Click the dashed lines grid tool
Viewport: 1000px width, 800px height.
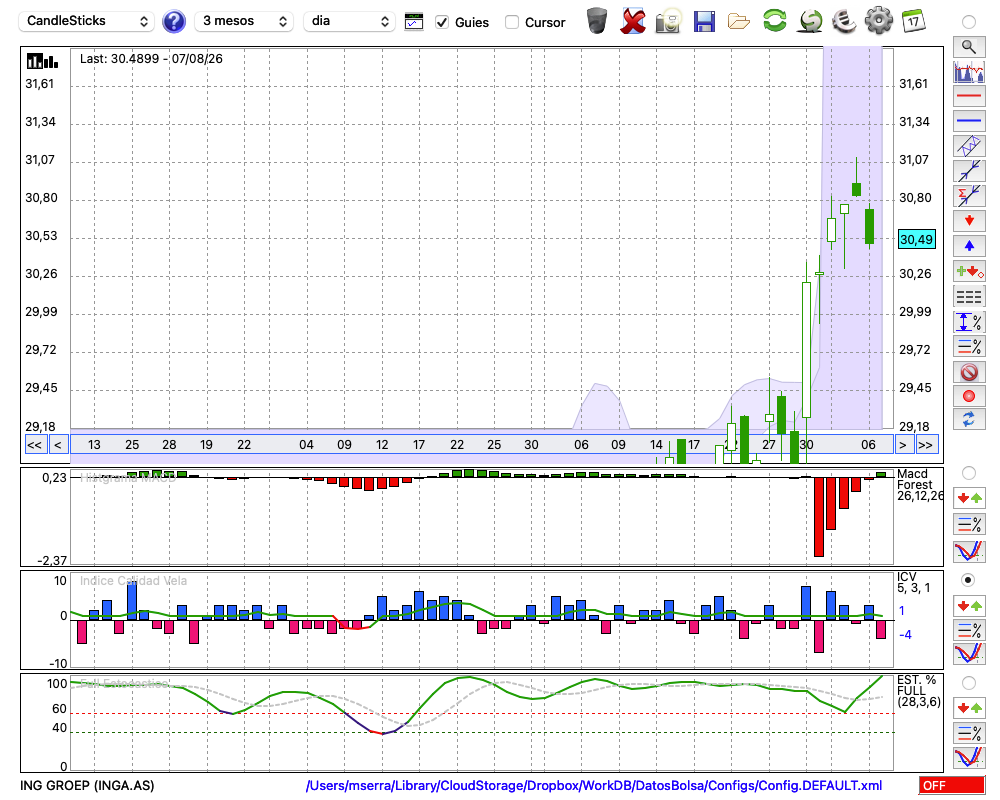[969, 297]
